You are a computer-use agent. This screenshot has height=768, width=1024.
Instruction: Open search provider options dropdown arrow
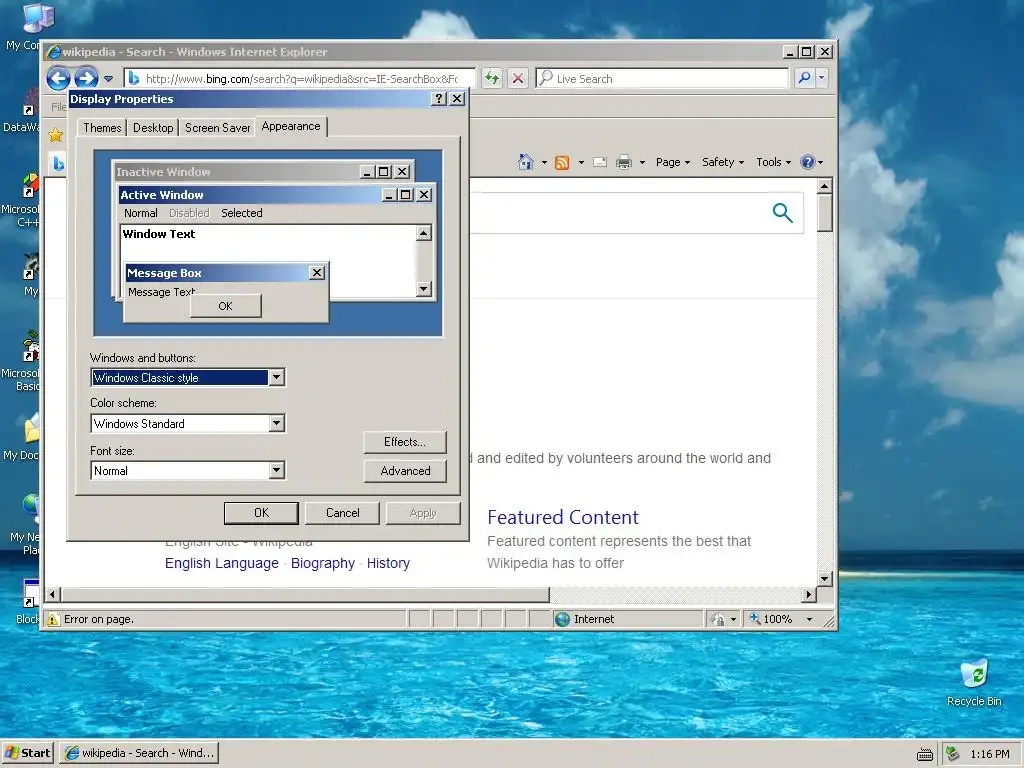tap(822, 78)
